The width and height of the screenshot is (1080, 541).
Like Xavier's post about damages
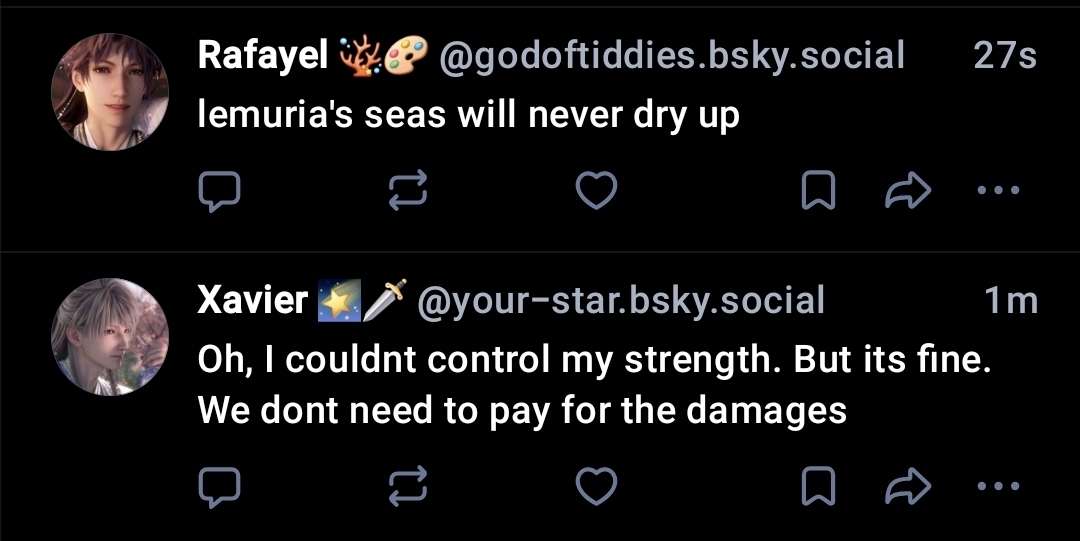pos(597,486)
